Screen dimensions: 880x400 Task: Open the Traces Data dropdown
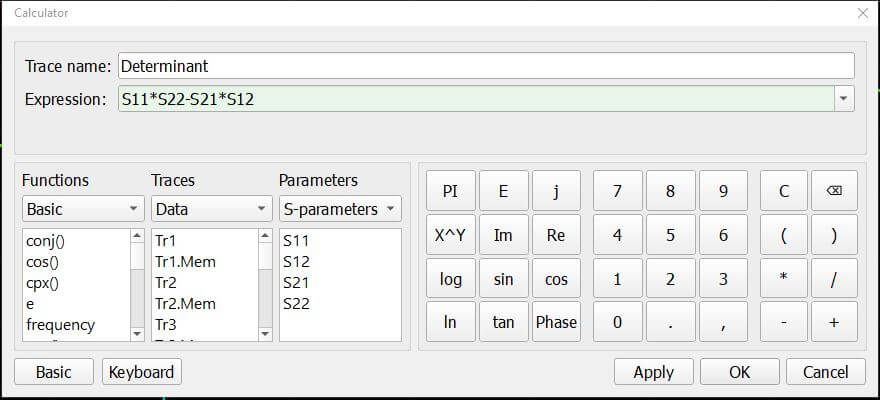point(212,209)
